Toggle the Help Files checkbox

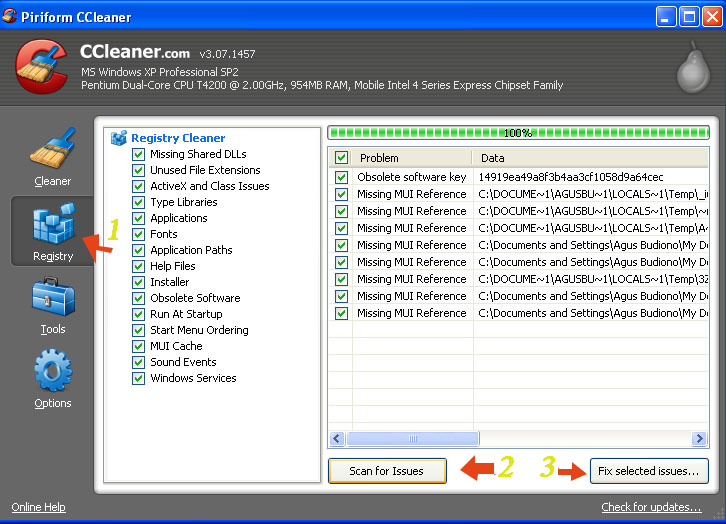tap(138, 266)
